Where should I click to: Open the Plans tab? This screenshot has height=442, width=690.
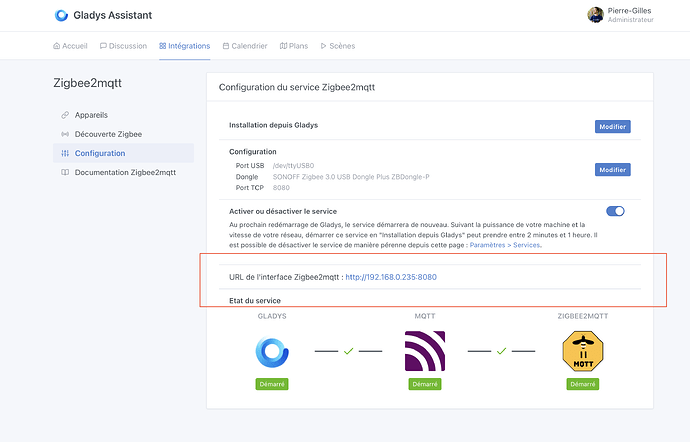pos(294,46)
